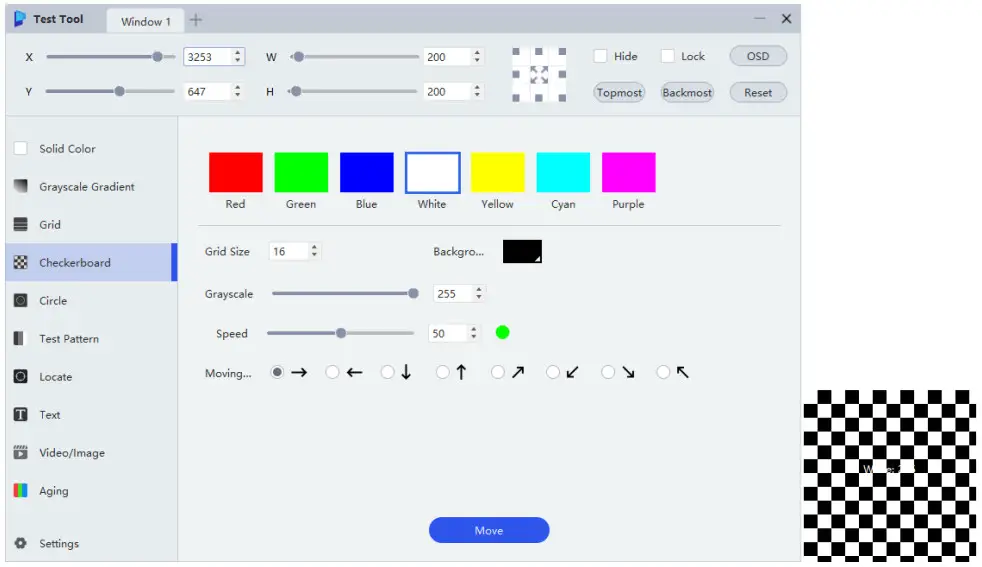Image resolution: width=982 pixels, height=567 pixels.
Task: Click the OSD button
Action: (758, 56)
